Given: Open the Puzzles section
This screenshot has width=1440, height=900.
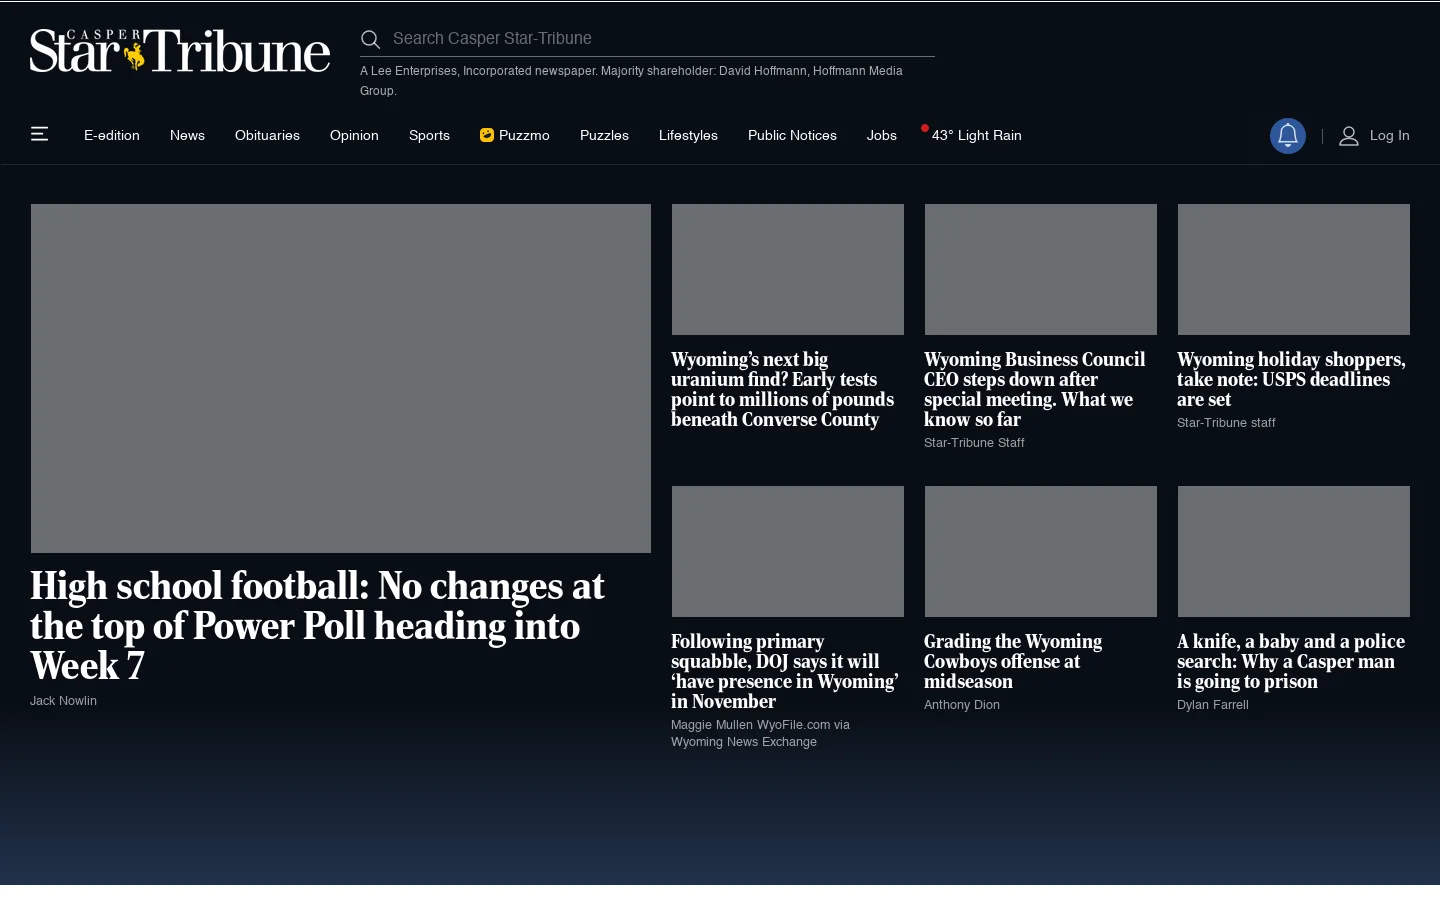Looking at the screenshot, I should 604,135.
